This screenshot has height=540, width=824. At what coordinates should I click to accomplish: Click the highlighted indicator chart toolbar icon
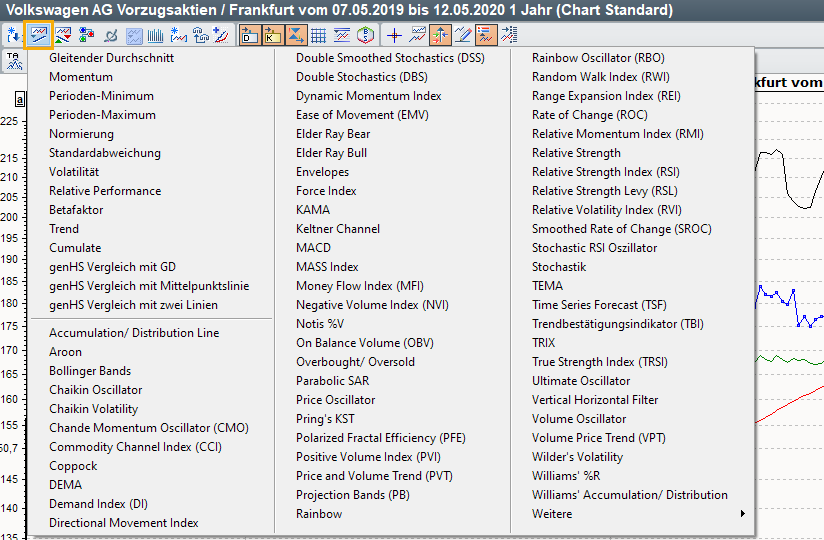[x=39, y=36]
